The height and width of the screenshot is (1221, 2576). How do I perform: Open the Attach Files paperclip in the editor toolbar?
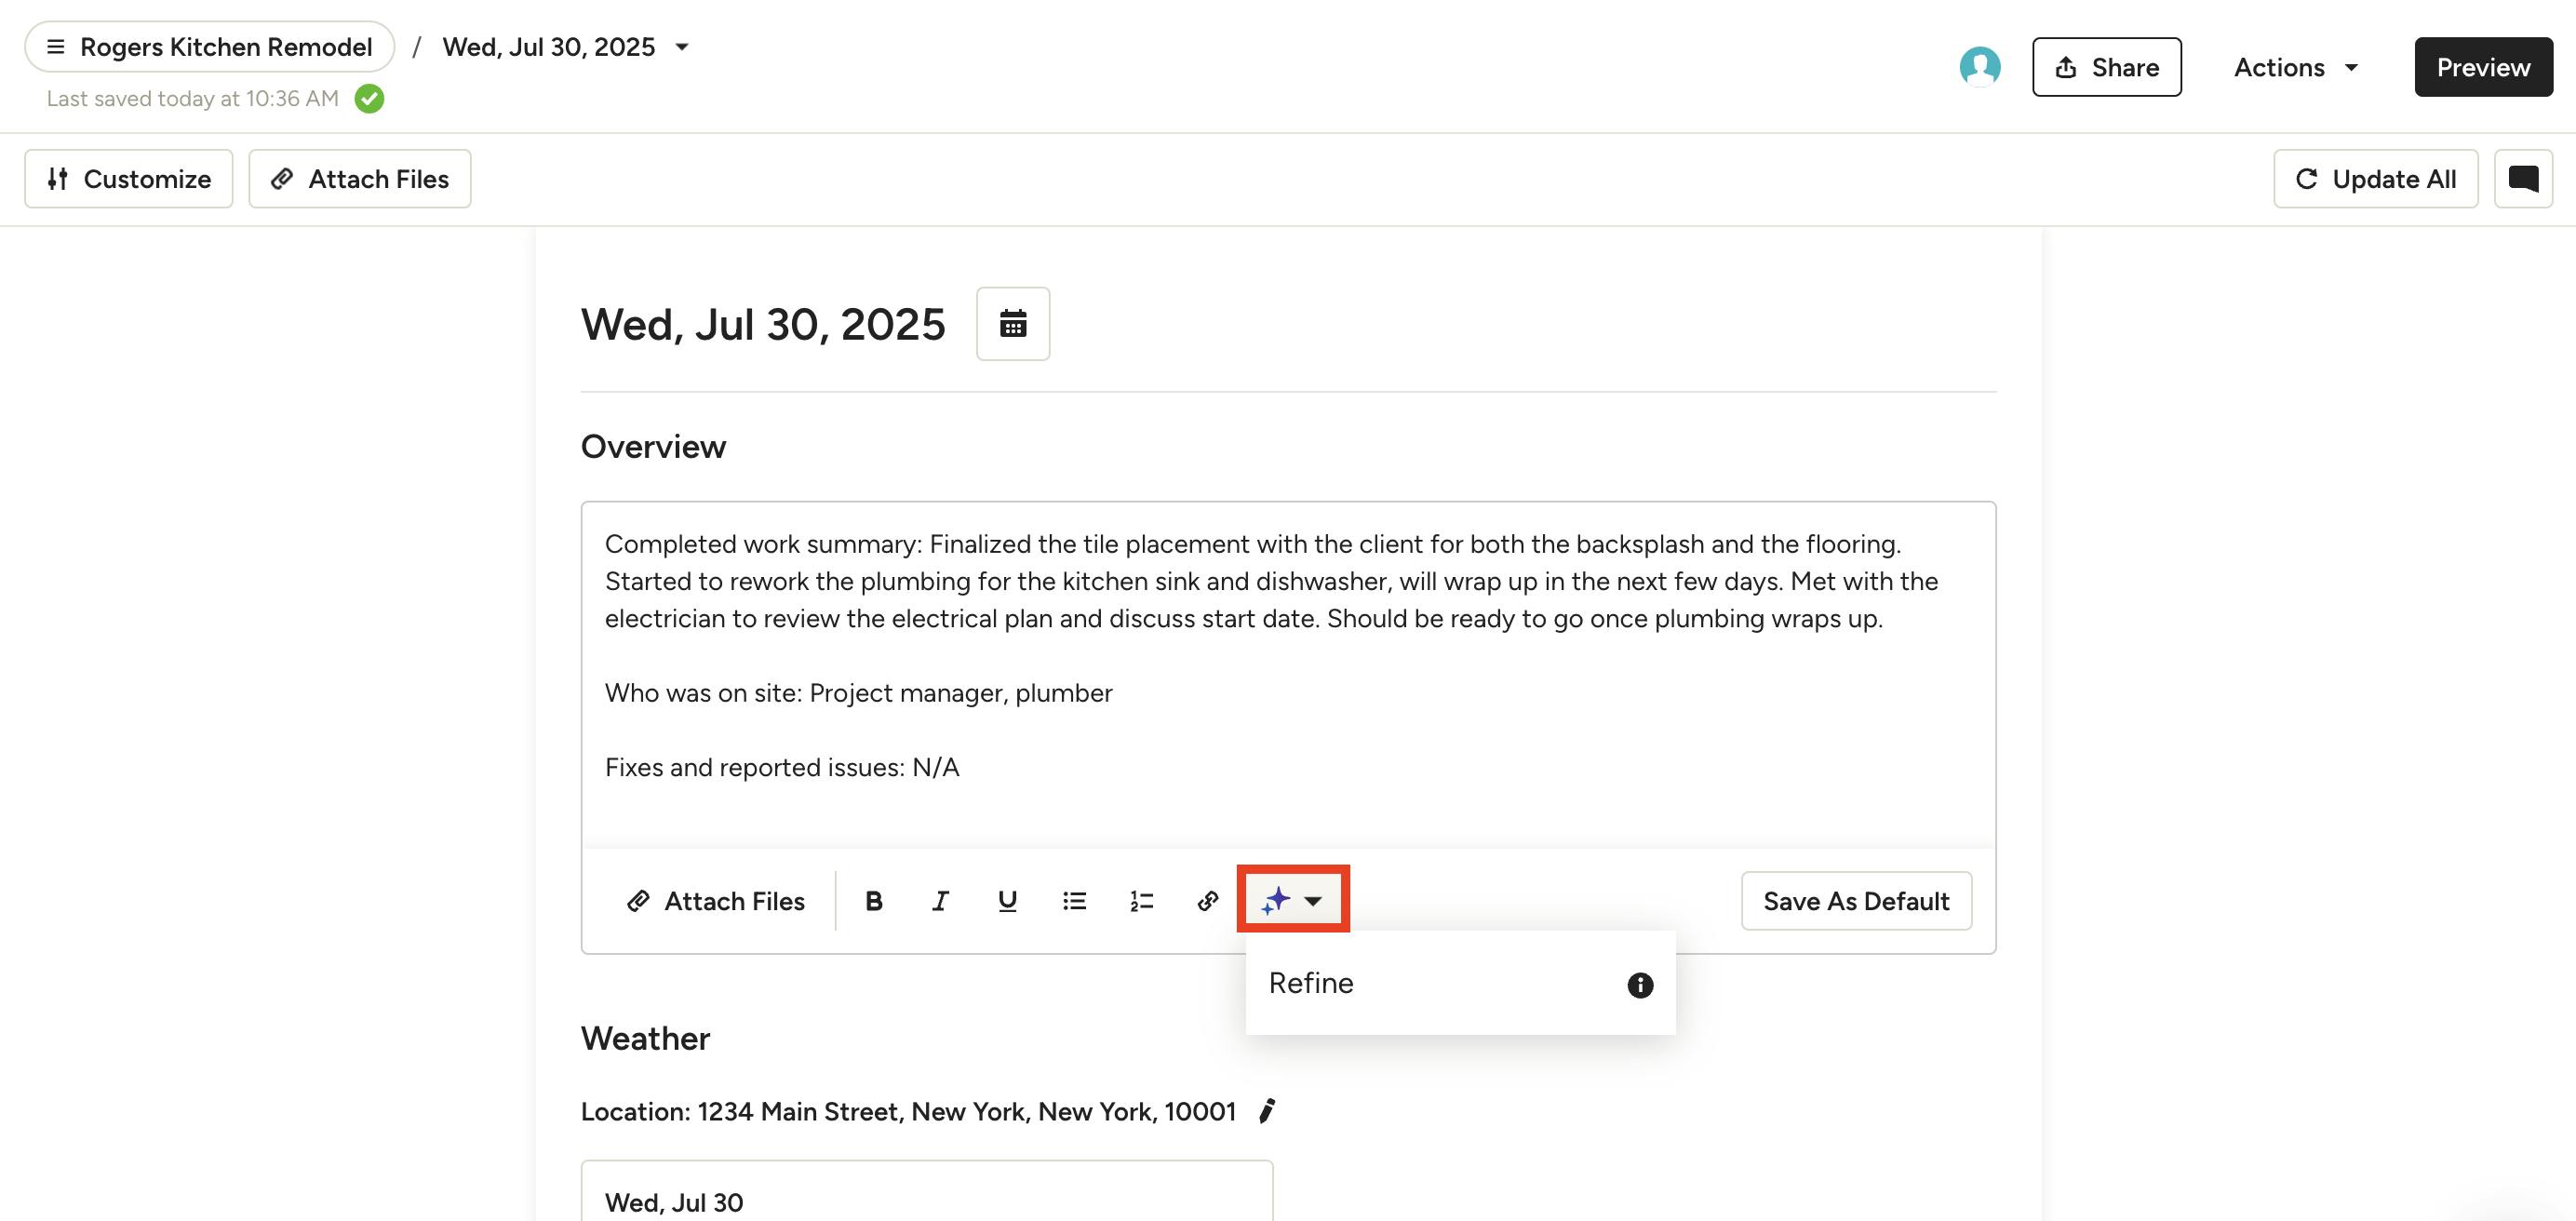point(716,900)
